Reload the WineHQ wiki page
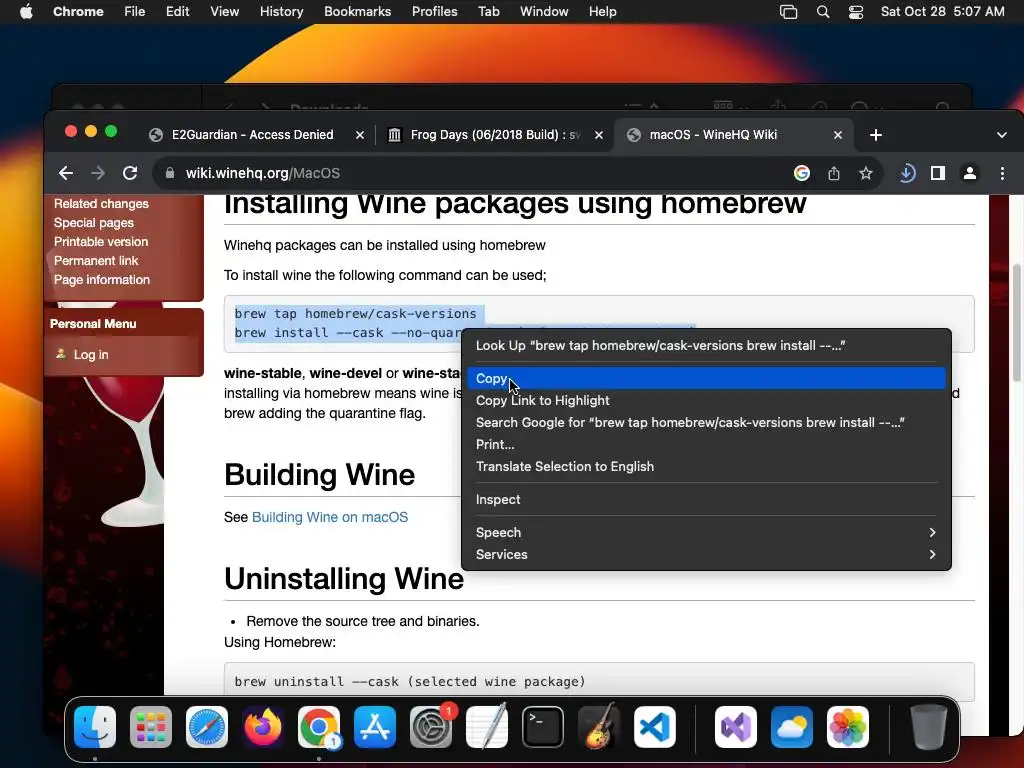The image size is (1024, 768). click(x=130, y=173)
